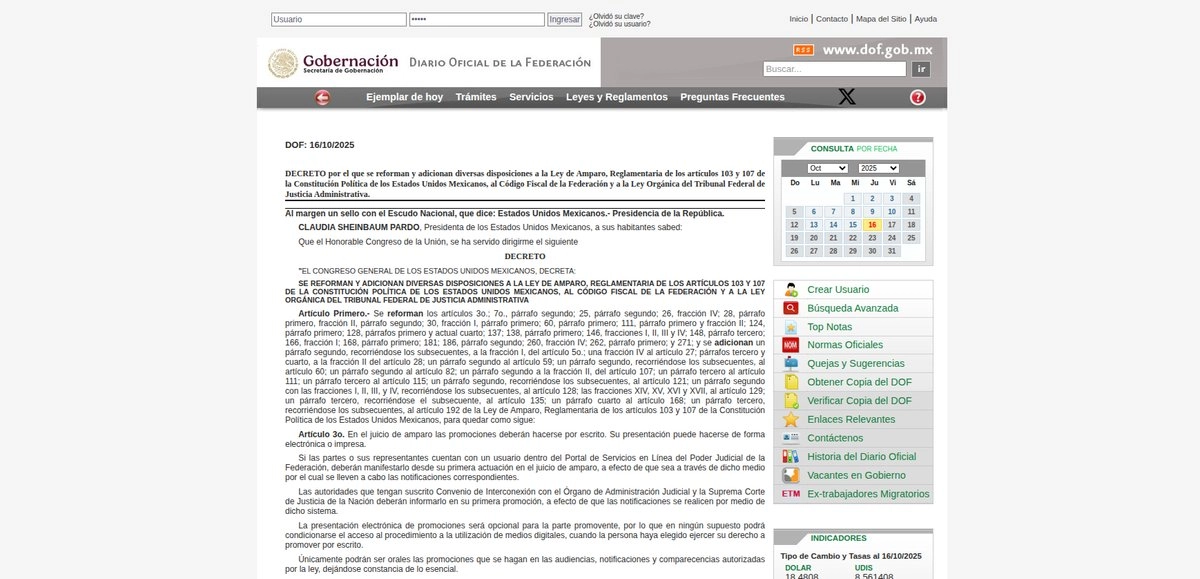Click the NOM Normas Oficiales icon
This screenshot has height=579, width=1200.
point(790,345)
